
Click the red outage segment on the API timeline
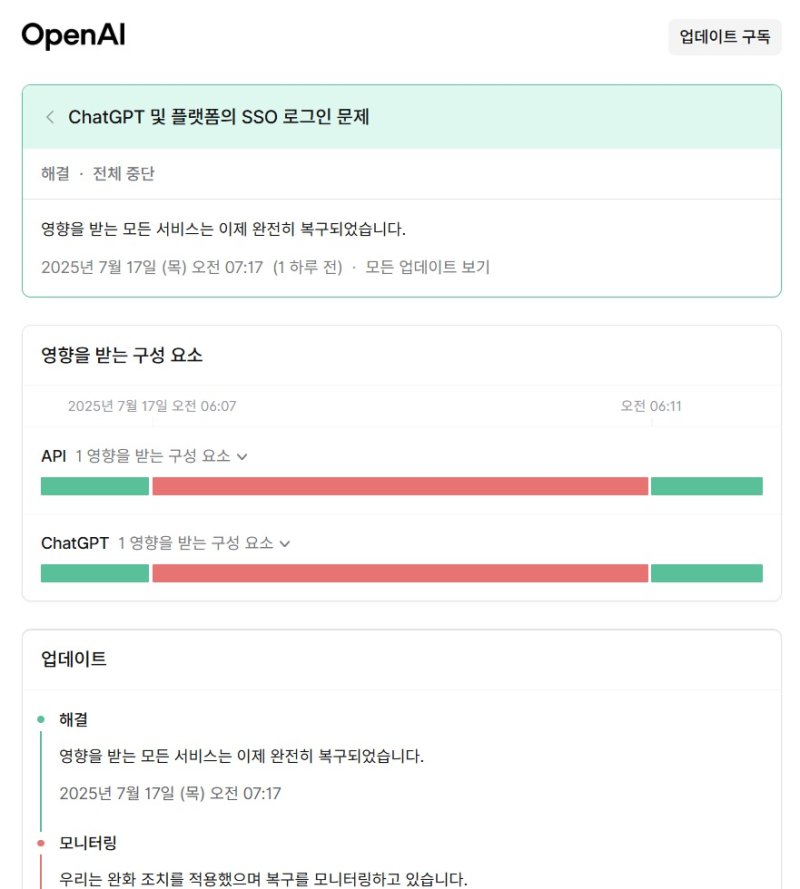(400, 486)
